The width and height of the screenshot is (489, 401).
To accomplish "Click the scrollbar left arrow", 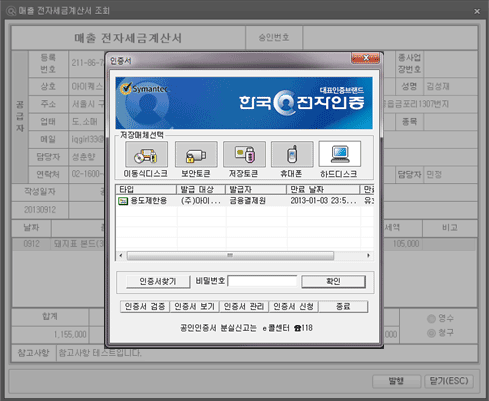I will pyautogui.click(x=121, y=256).
